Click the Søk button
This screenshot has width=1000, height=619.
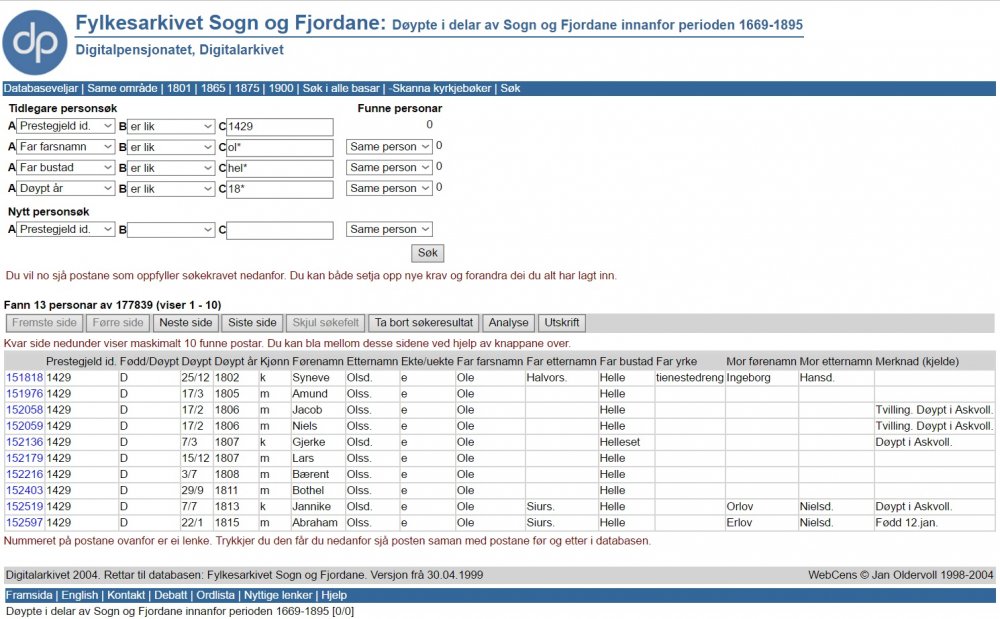click(427, 253)
